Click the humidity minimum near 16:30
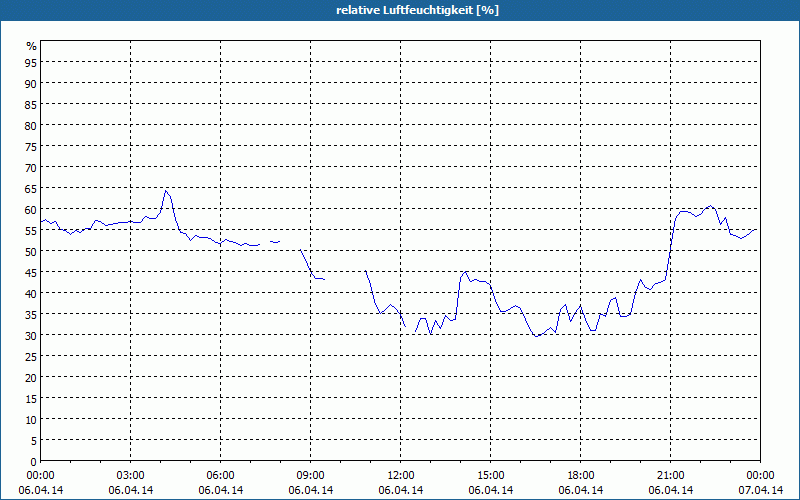Screen dimensions: 800x500 536,336
